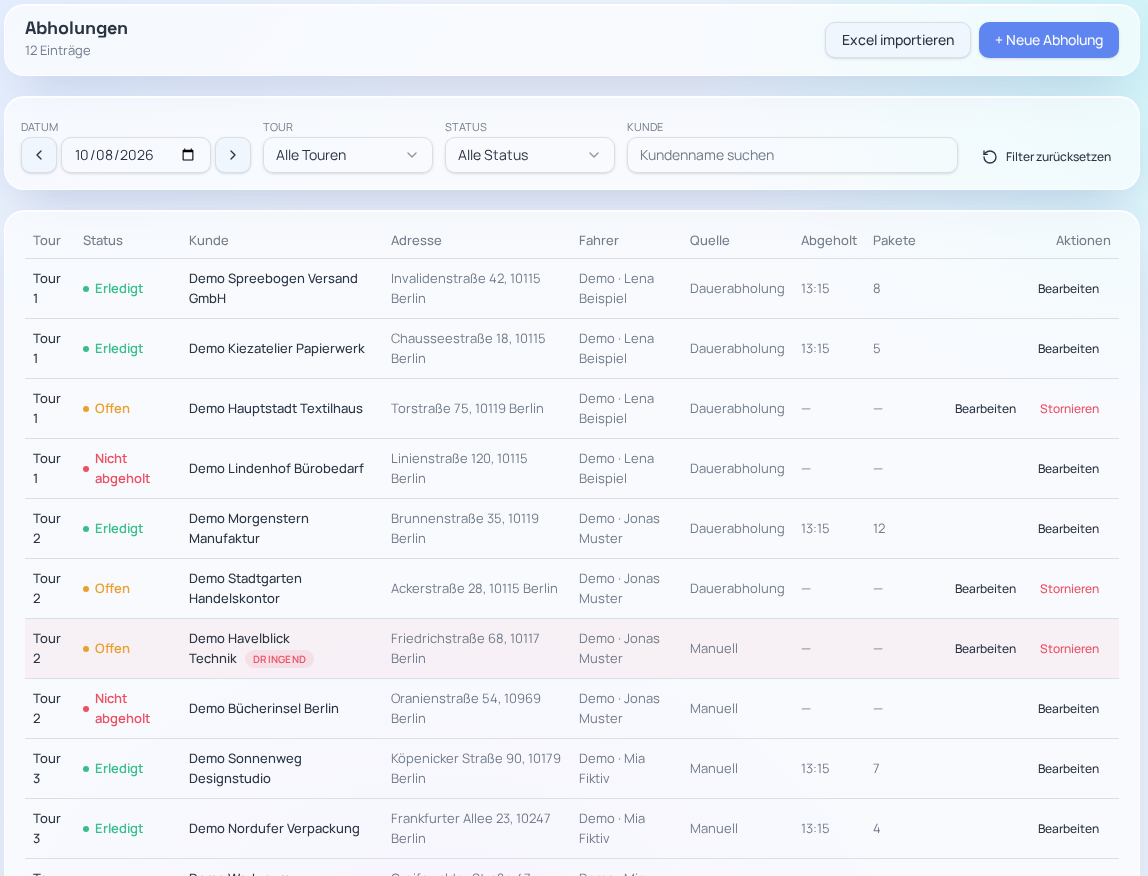Create a new pickup with Neue Abholung
The width and height of the screenshot is (1148, 876).
[1048, 40]
